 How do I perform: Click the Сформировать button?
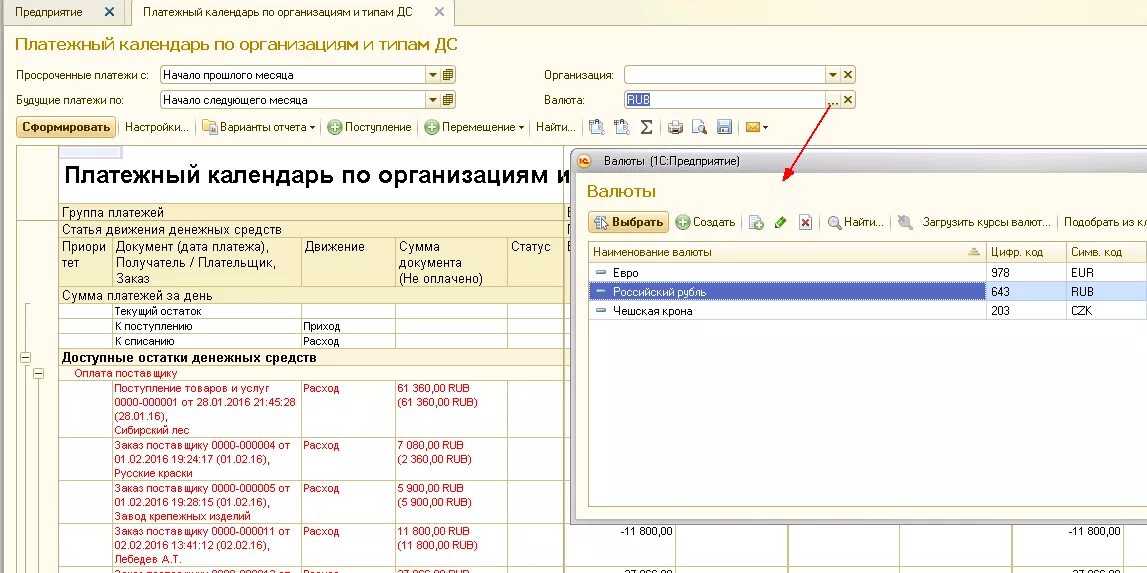66,127
